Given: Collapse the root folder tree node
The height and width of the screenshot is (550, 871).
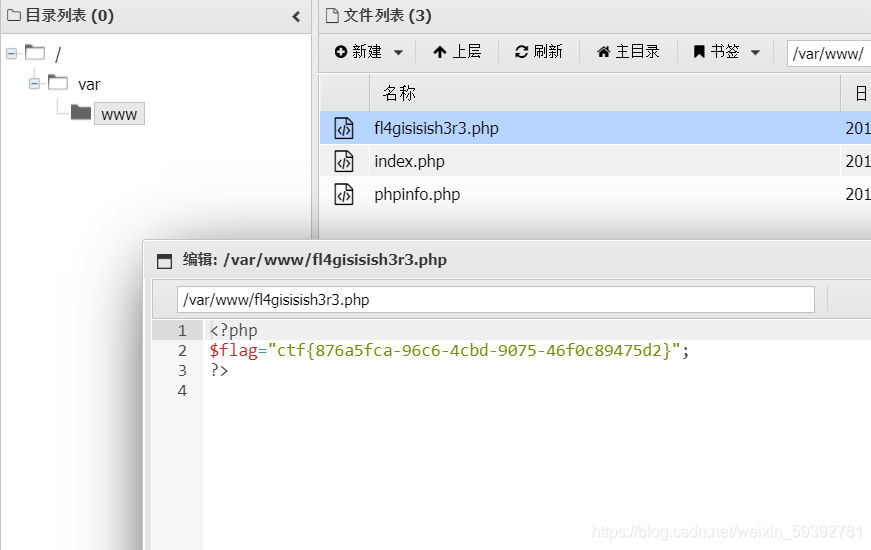Looking at the screenshot, I should pos(11,54).
